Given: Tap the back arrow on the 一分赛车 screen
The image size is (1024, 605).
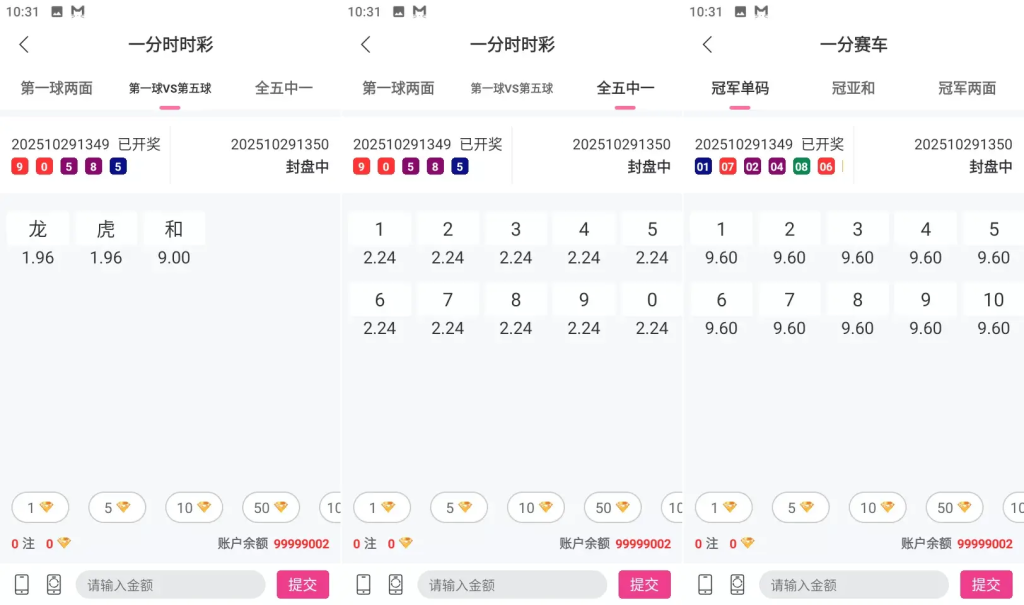Looking at the screenshot, I should click(x=706, y=44).
